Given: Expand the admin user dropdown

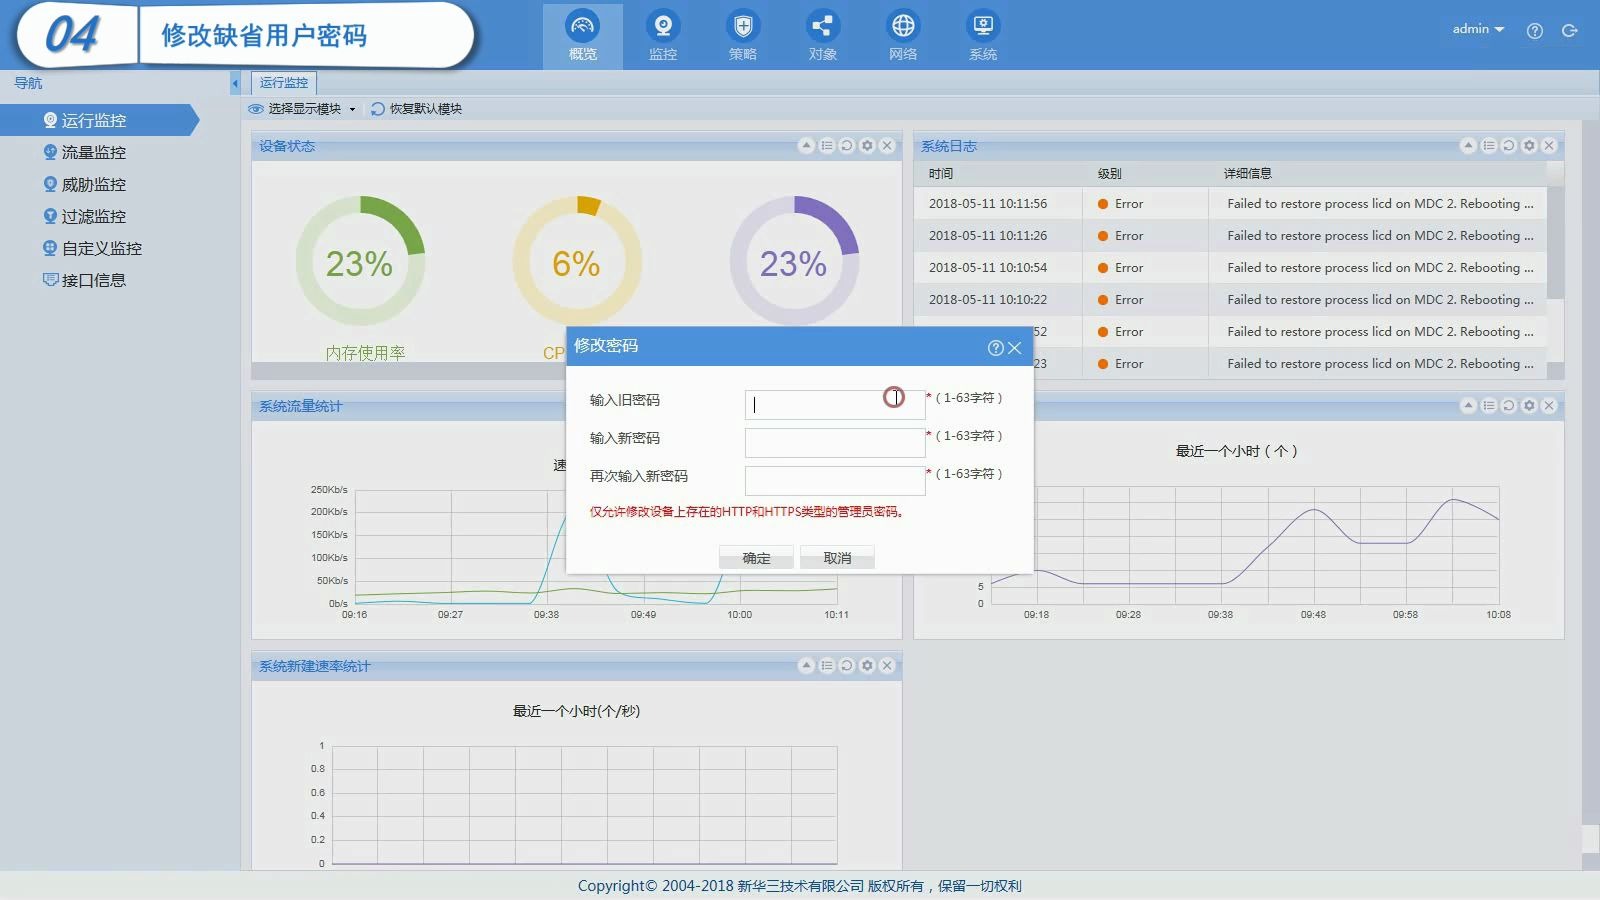Looking at the screenshot, I should (x=1478, y=29).
